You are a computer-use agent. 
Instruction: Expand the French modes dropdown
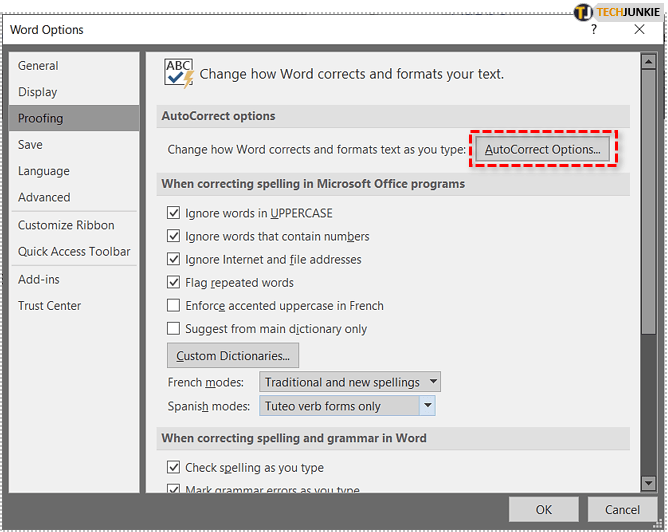tap(431, 382)
